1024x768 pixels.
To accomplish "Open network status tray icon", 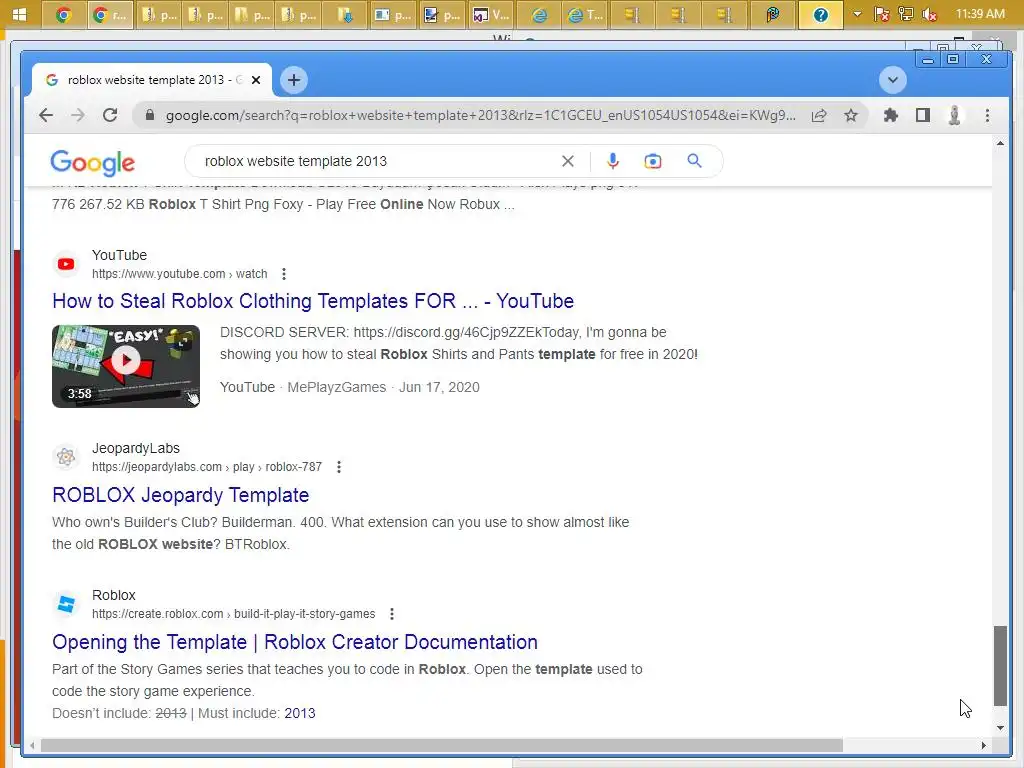I will (906, 14).
